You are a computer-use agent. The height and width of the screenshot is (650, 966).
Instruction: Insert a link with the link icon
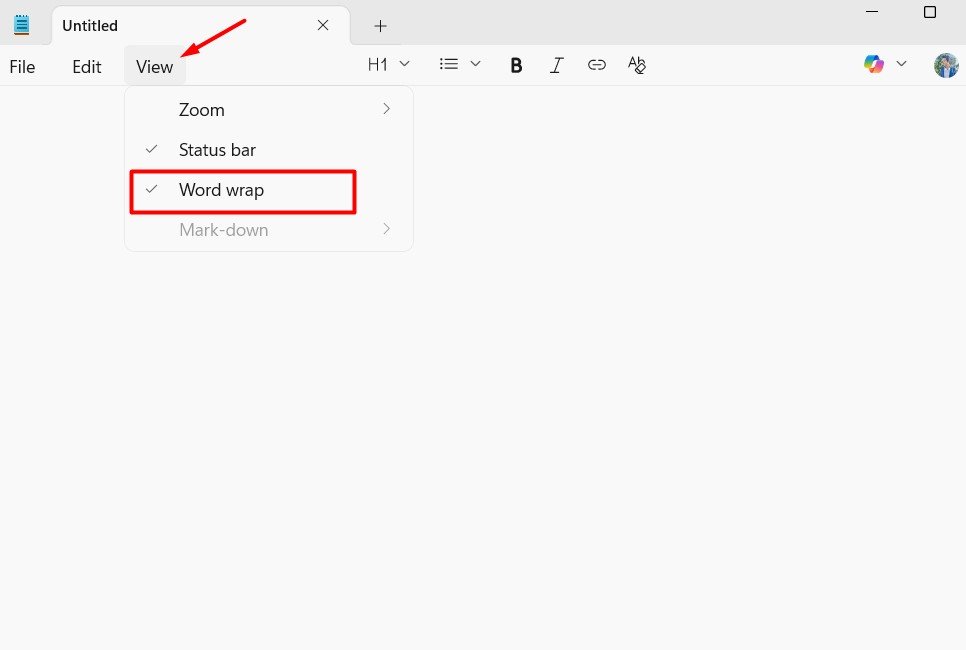pyautogui.click(x=596, y=65)
